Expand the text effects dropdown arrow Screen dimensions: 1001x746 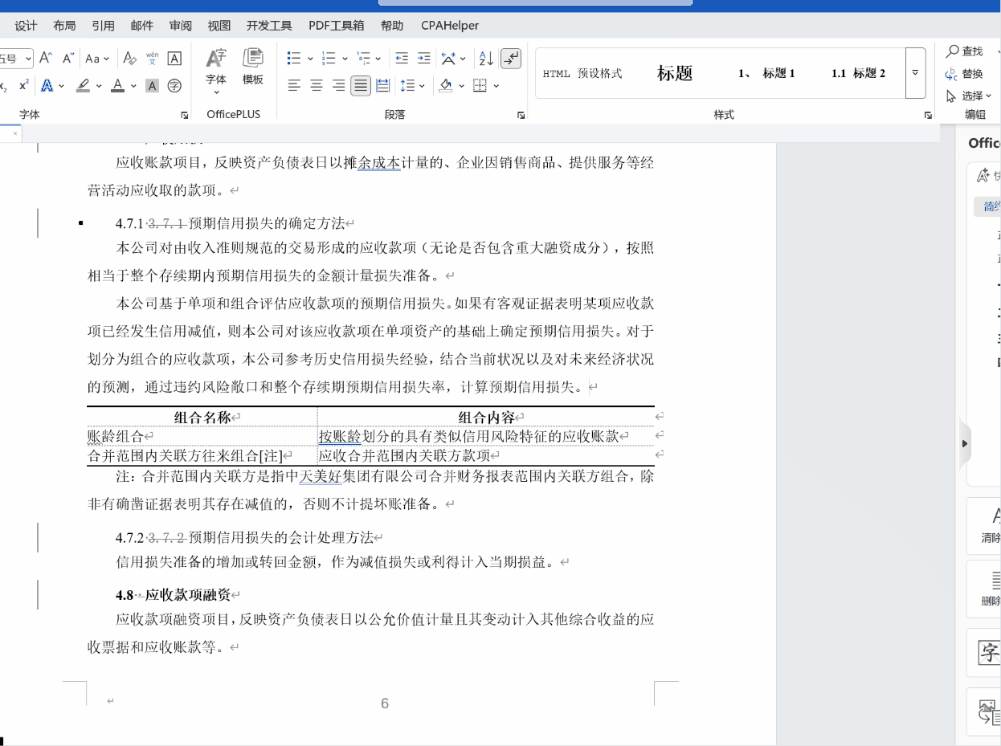pos(61,86)
